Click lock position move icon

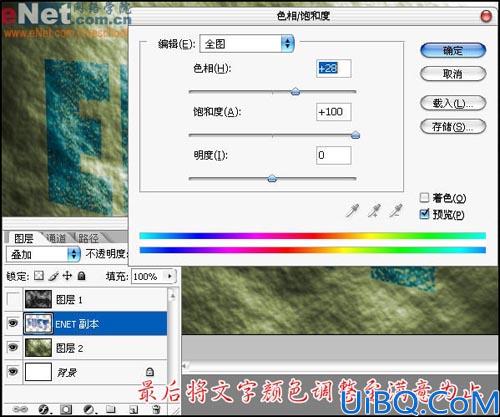pos(67,276)
